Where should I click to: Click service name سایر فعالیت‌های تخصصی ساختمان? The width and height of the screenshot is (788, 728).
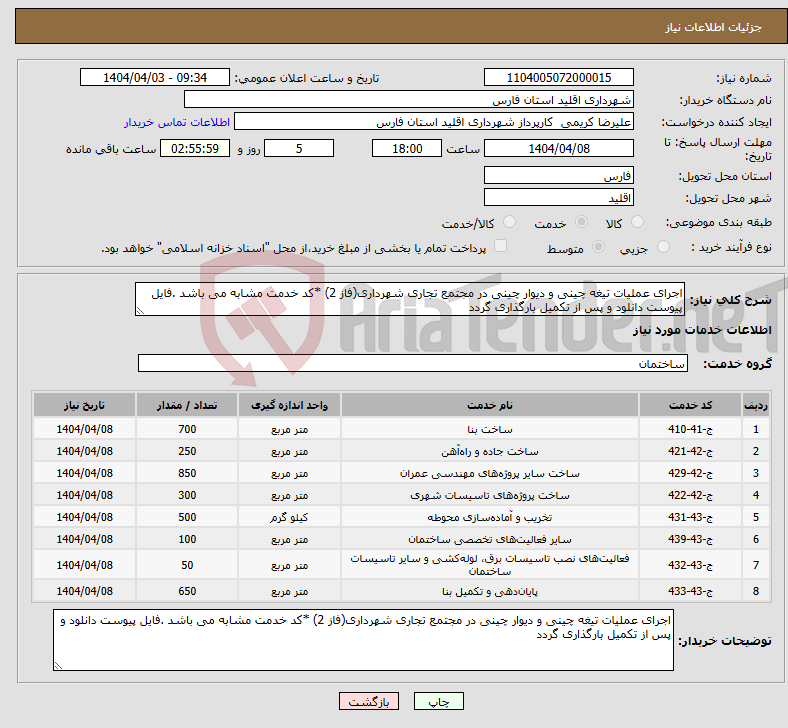(x=489, y=539)
